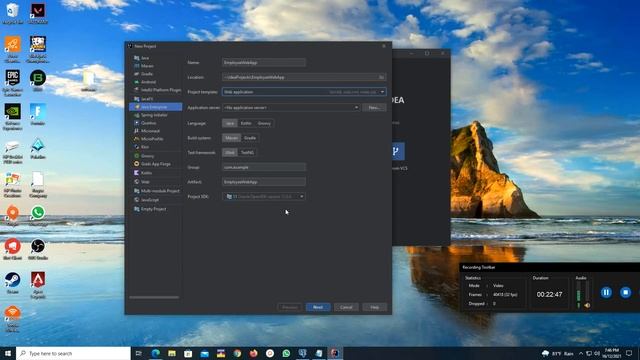Screen dimensions: 640x360
Task: Click the Artifact input field
Action: [264, 182]
